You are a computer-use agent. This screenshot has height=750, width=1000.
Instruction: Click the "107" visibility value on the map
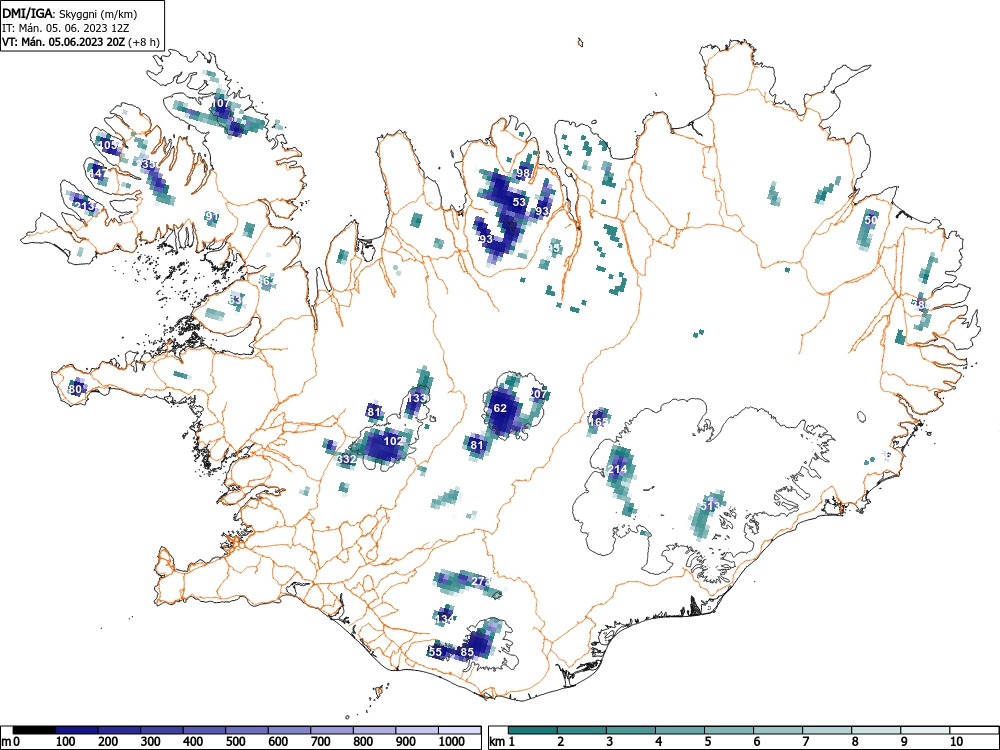pos(221,103)
